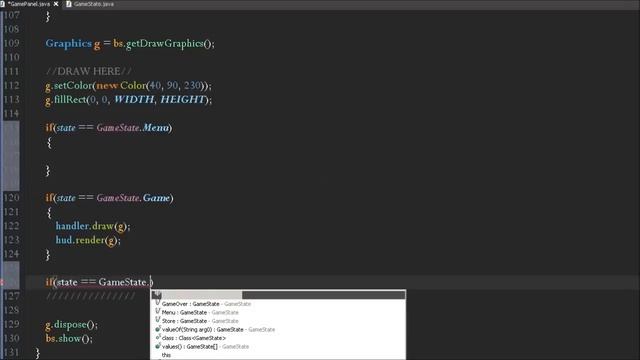Viewport: 640px width, 360px height.
Task: Click the HEIGHT constant in fillRect call
Action: [182, 99]
